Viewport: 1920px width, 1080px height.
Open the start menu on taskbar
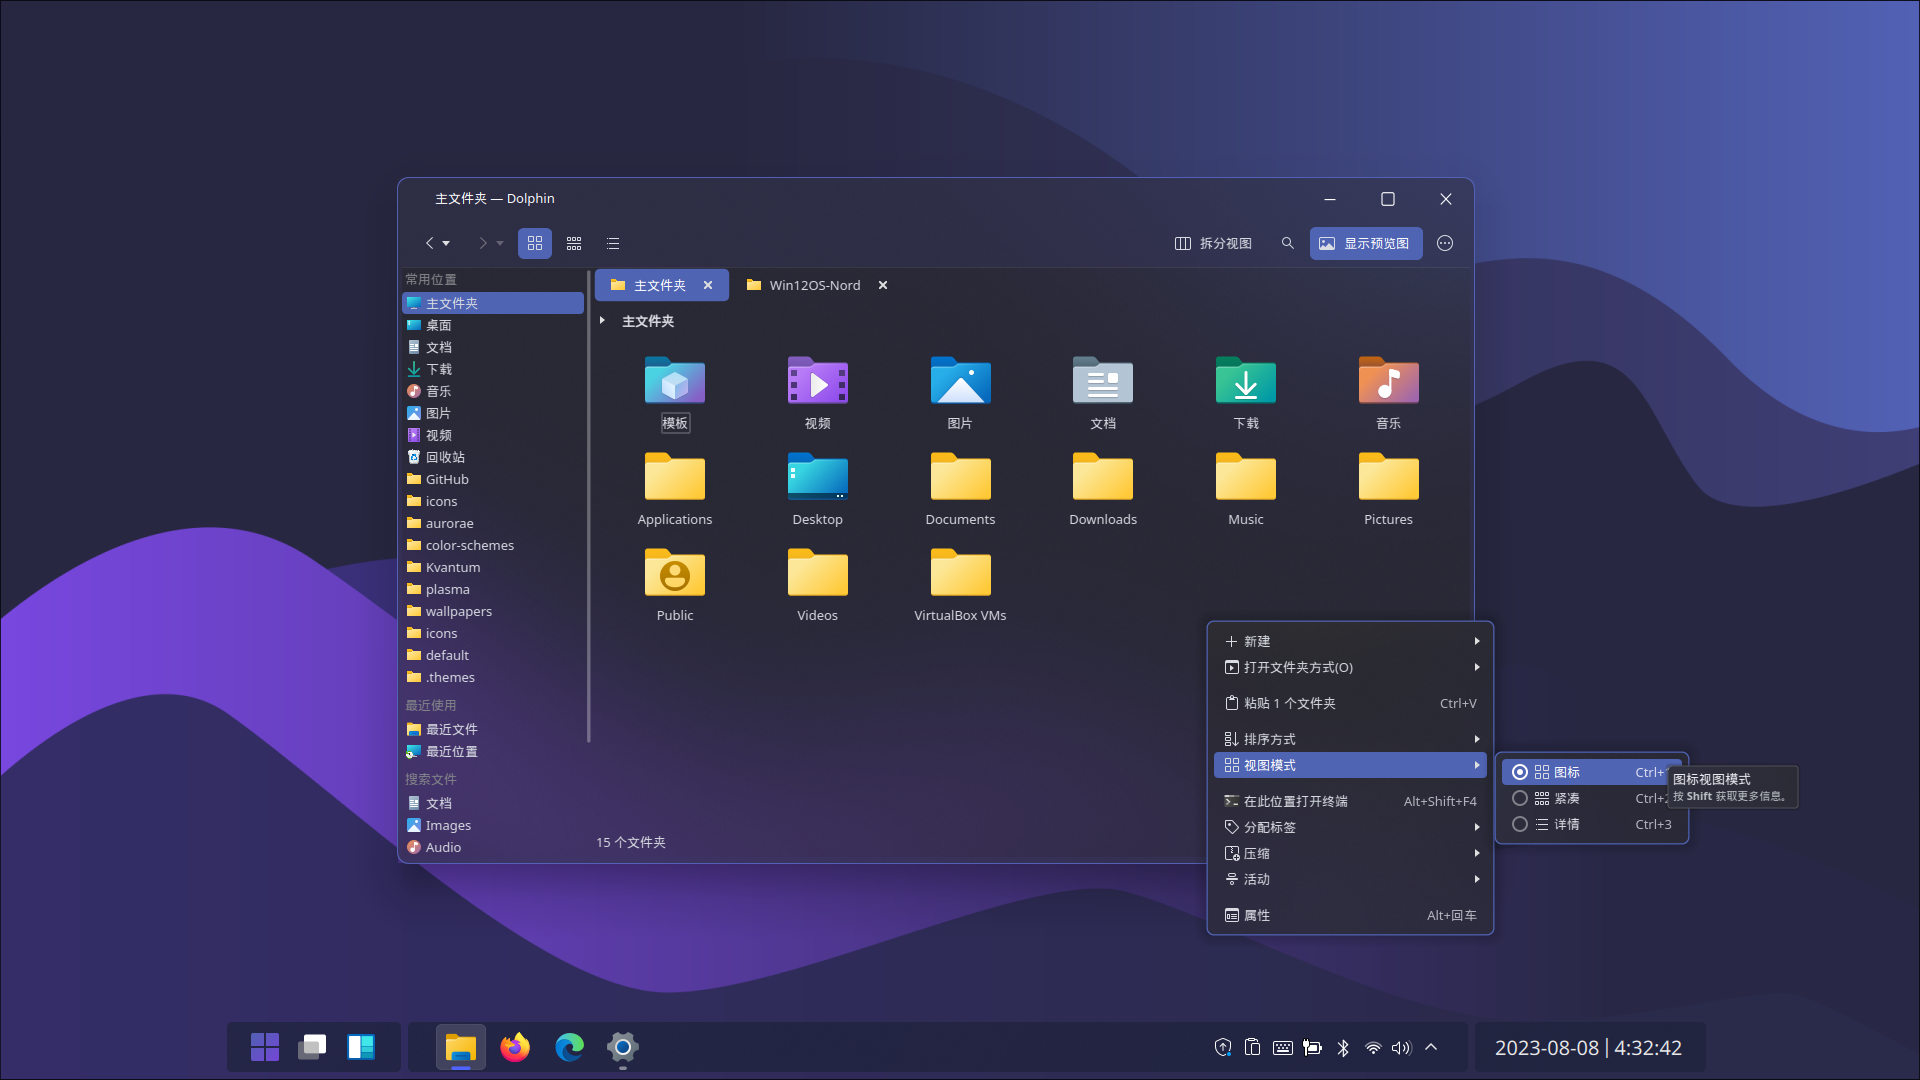coord(265,1047)
